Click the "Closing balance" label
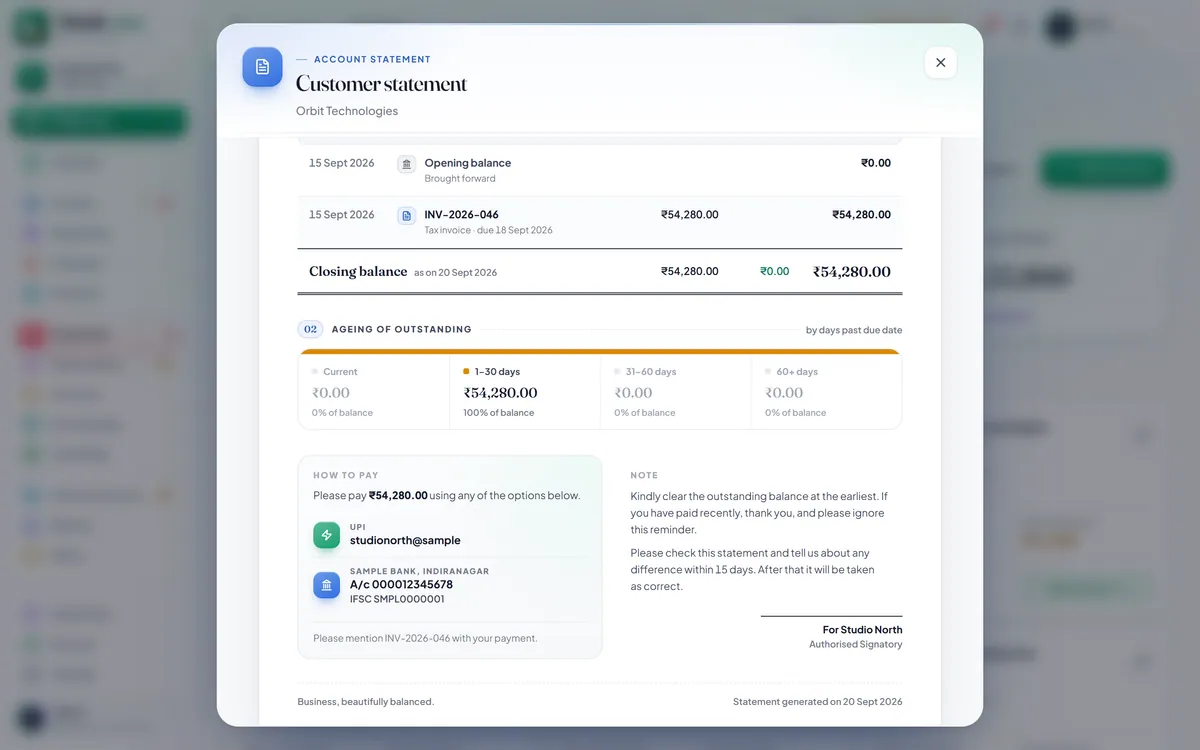 click(358, 271)
